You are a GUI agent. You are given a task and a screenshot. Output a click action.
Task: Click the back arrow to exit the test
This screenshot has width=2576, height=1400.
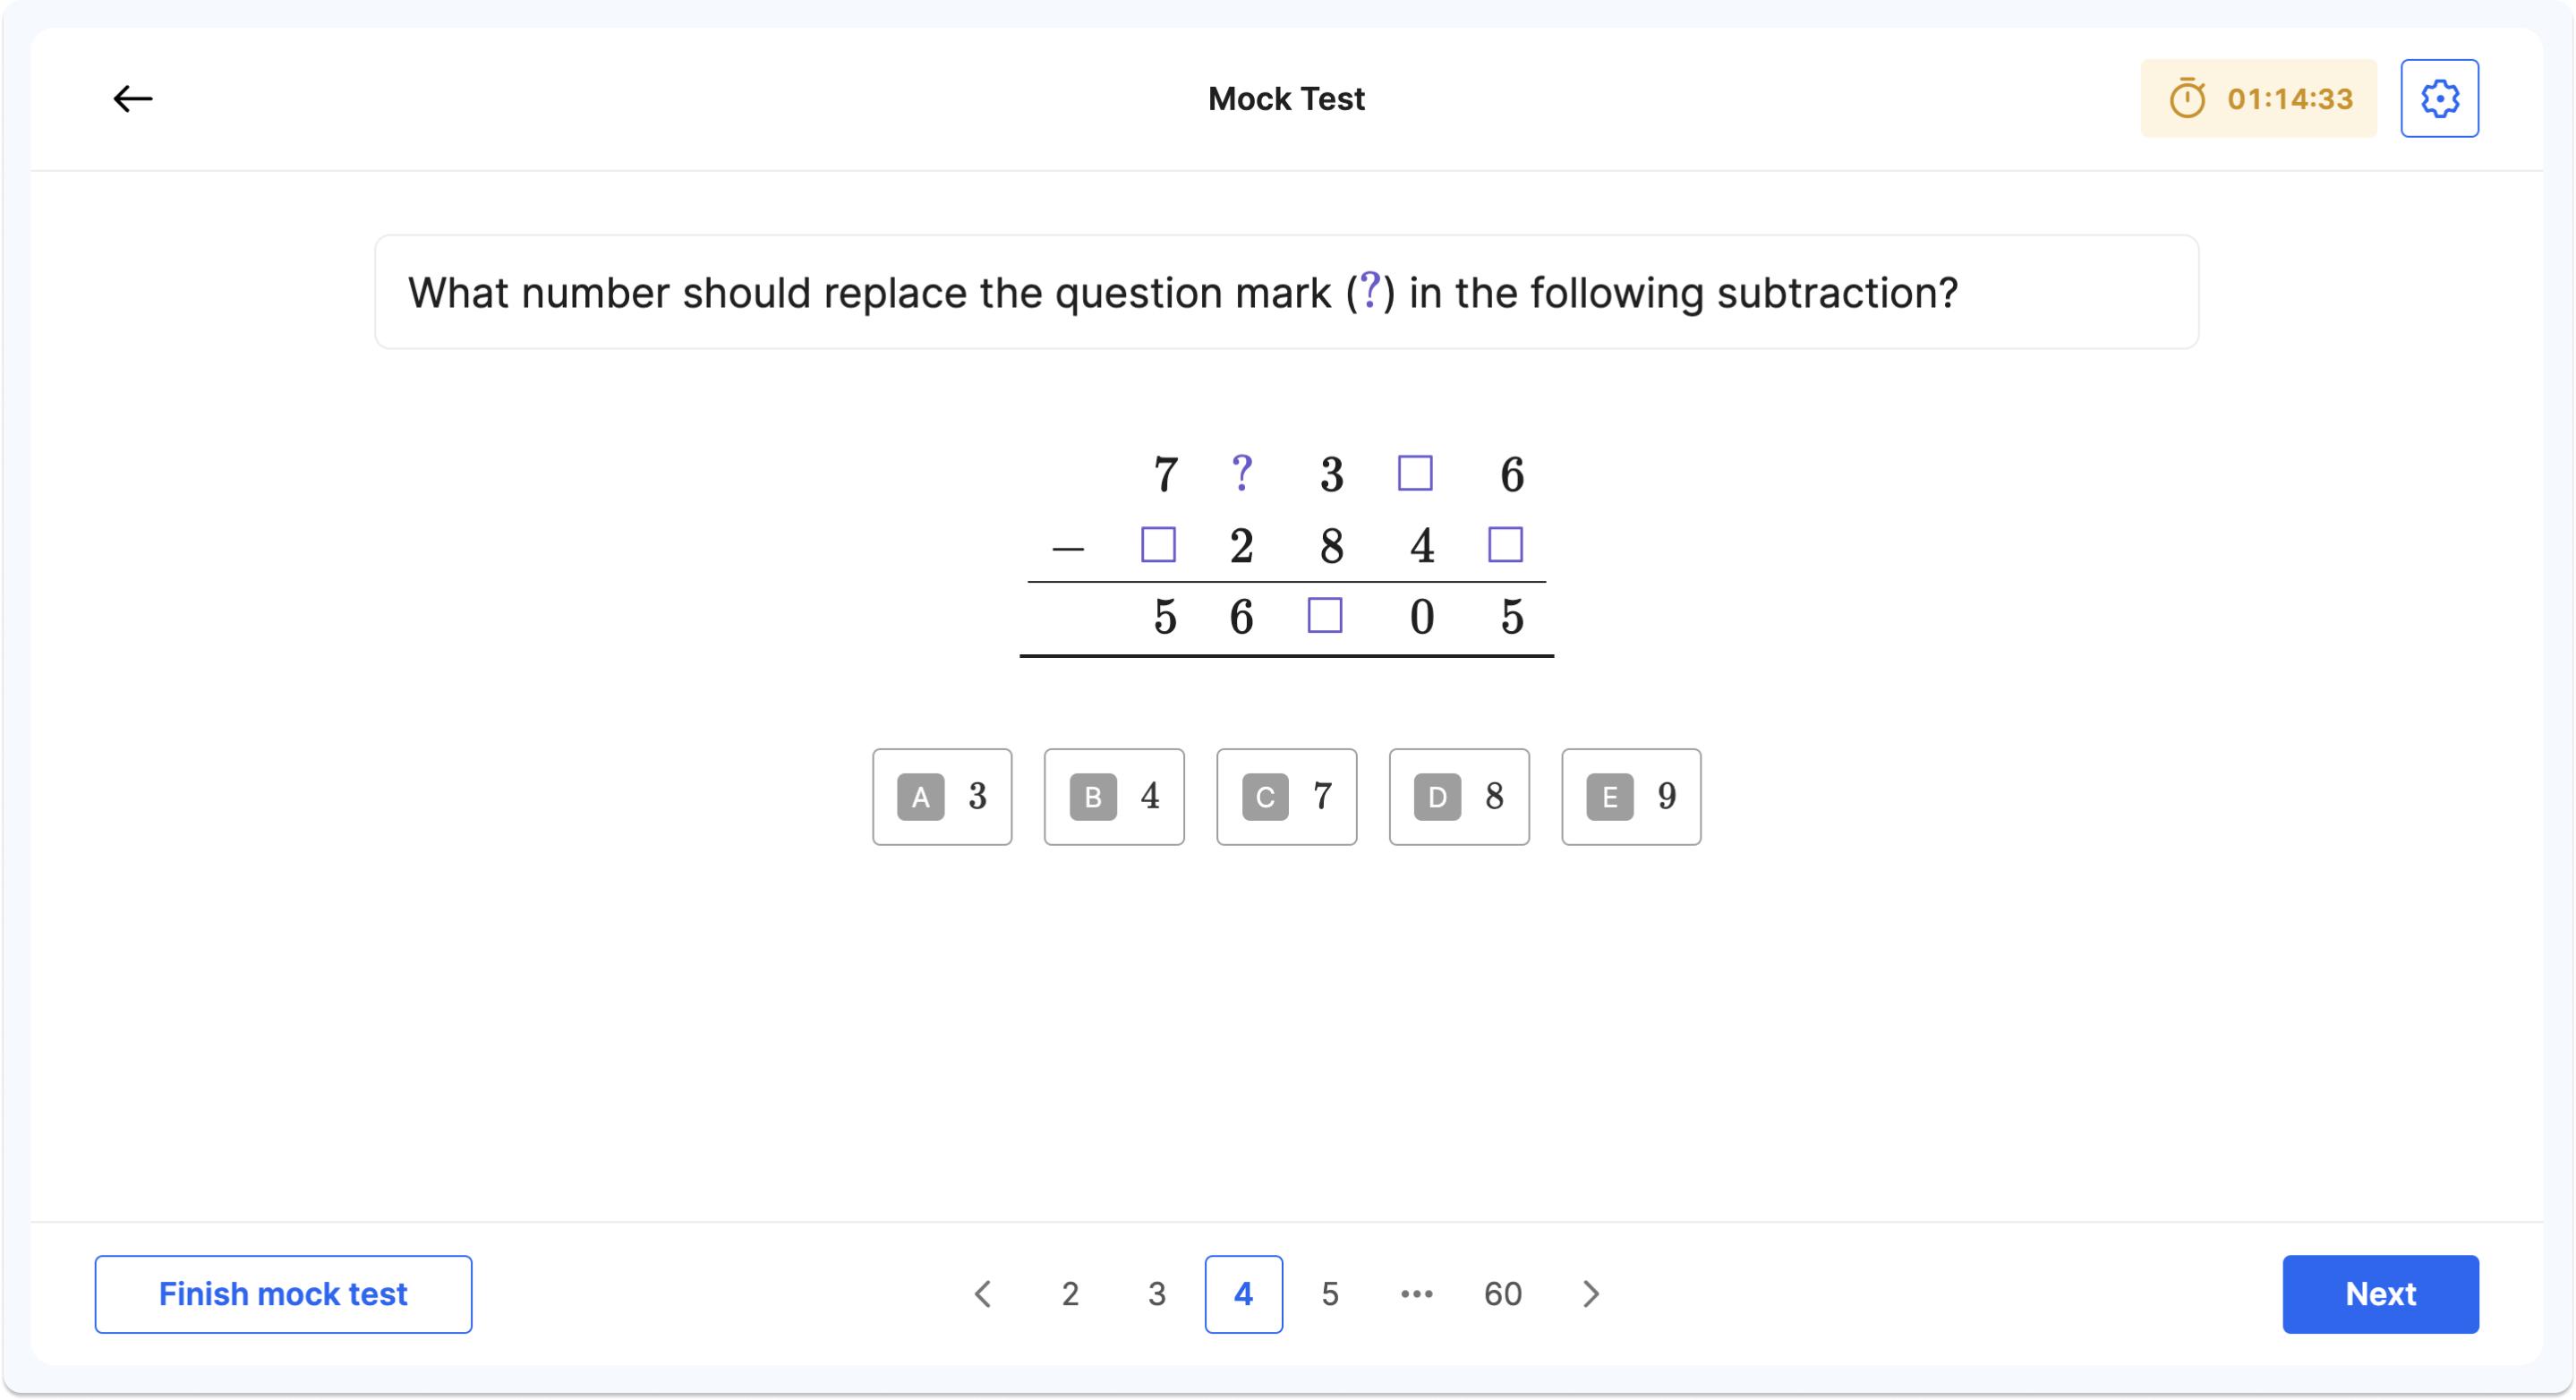[133, 97]
